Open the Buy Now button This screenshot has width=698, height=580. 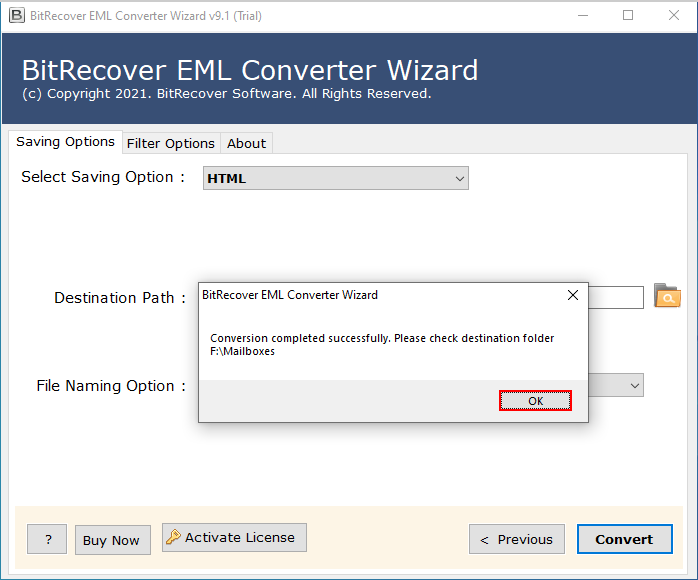tap(113, 540)
